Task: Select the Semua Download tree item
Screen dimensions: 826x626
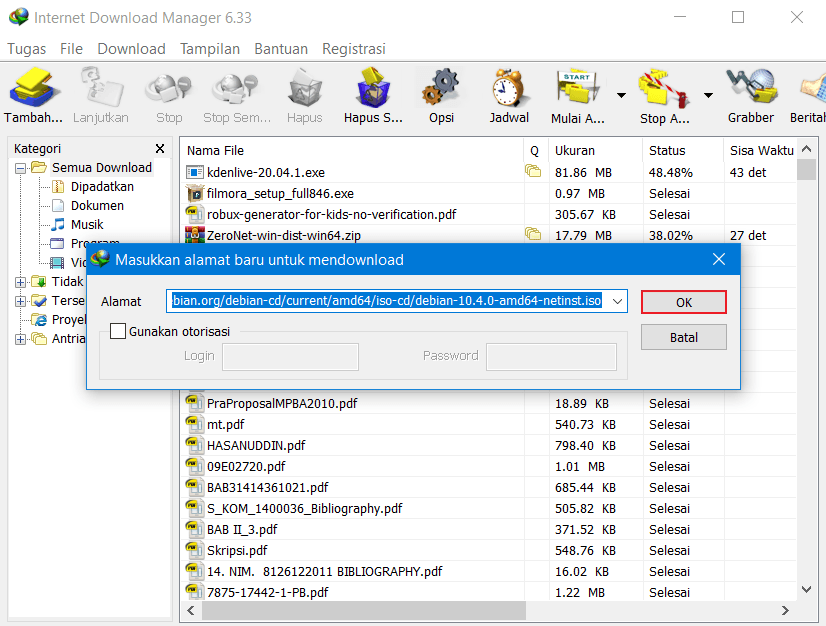Action: (102, 168)
